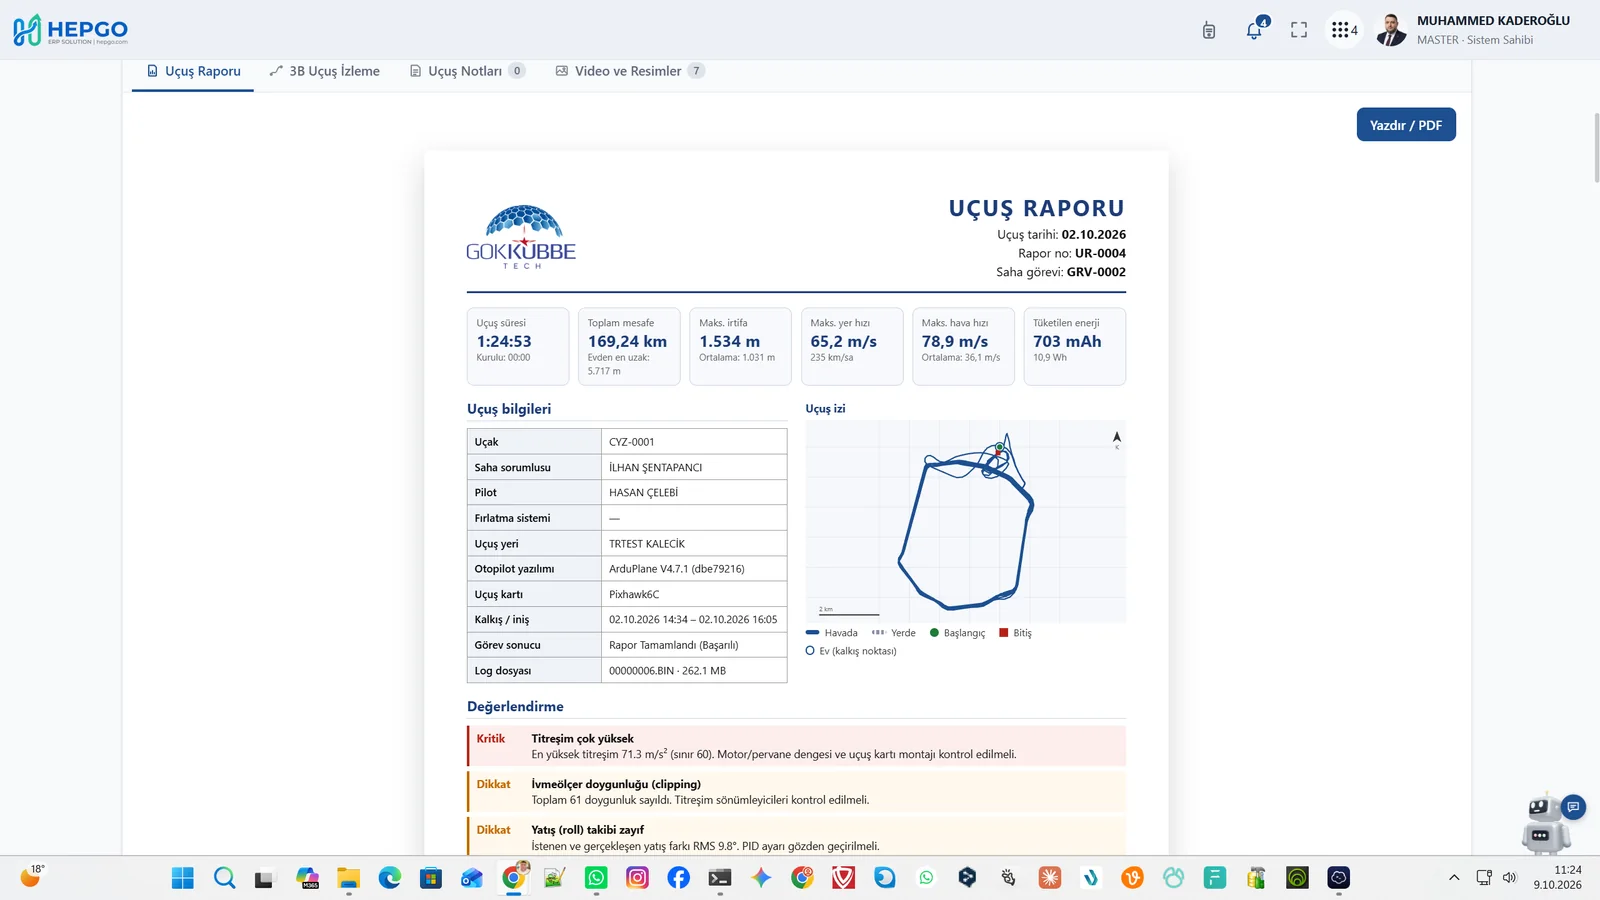Open the Uçuş Notları tab
Image resolution: width=1600 pixels, height=900 pixels.
tap(467, 71)
